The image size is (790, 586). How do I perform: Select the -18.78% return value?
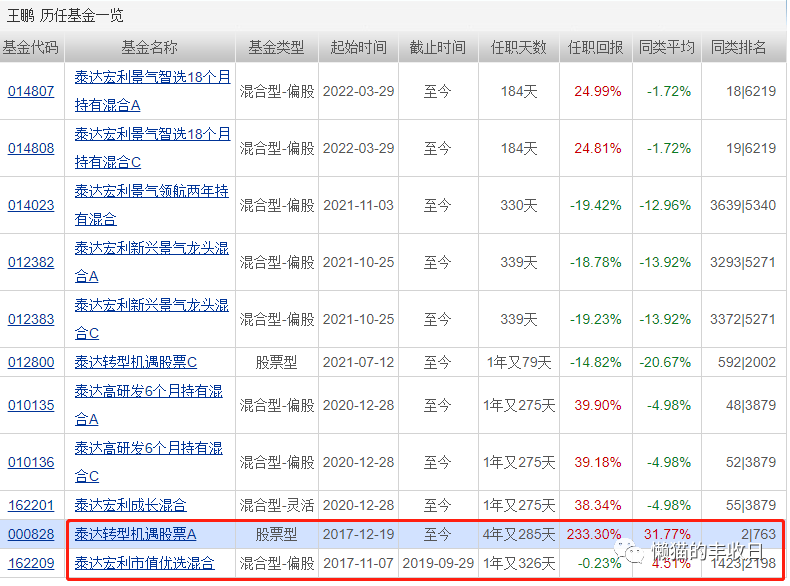(596, 262)
